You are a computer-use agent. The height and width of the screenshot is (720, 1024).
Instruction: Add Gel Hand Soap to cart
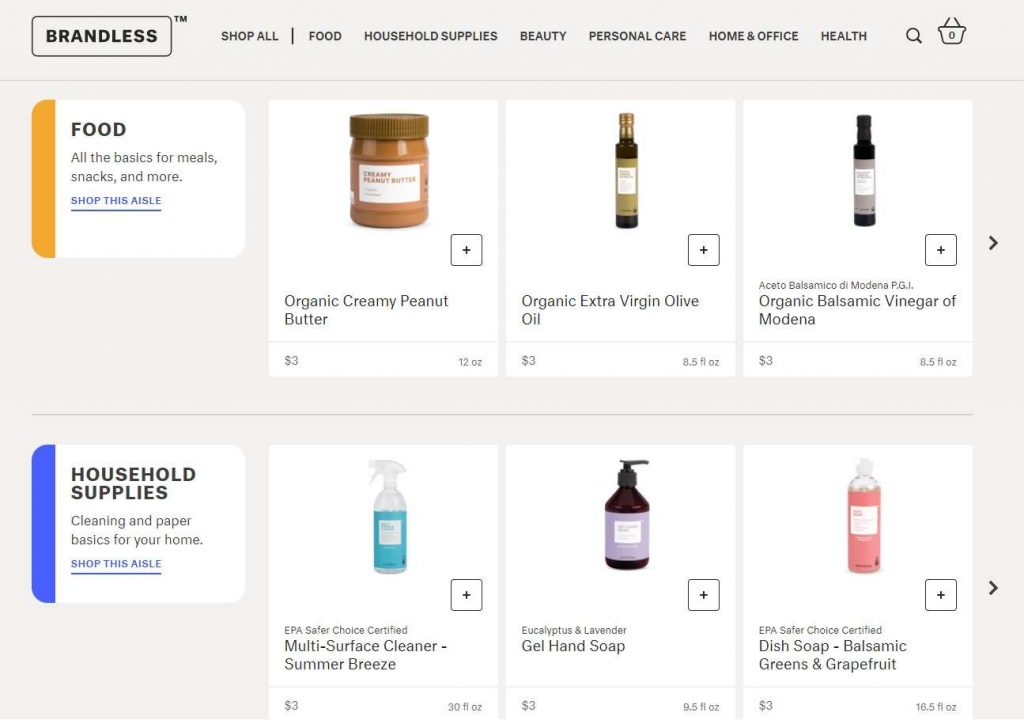click(703, 595)
